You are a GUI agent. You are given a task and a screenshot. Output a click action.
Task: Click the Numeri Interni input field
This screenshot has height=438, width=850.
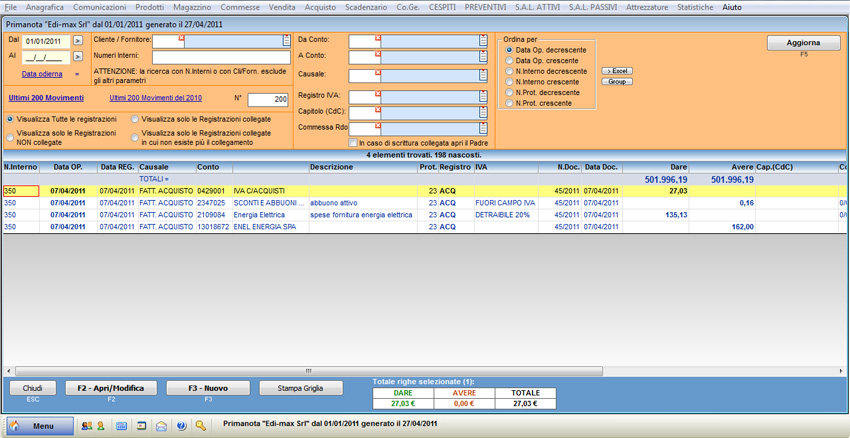(x=220, y=57)
